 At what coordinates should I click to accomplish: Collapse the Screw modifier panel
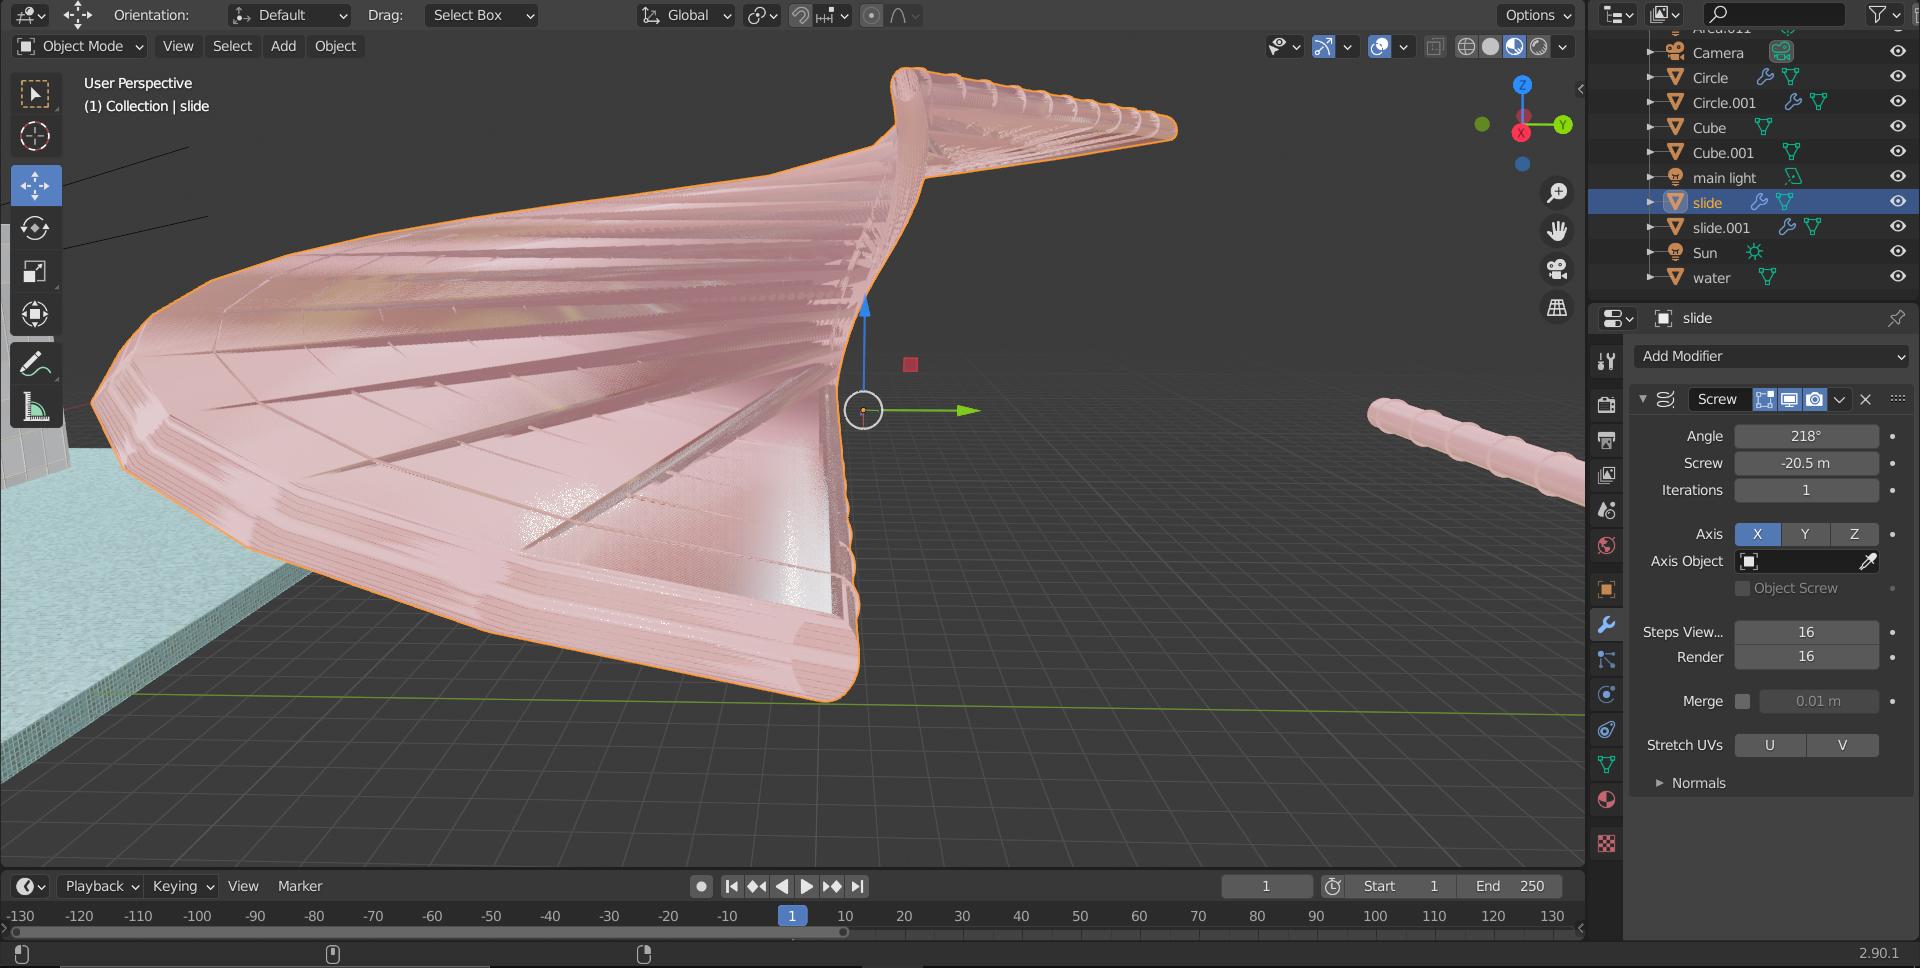(x=1642, y=399)
